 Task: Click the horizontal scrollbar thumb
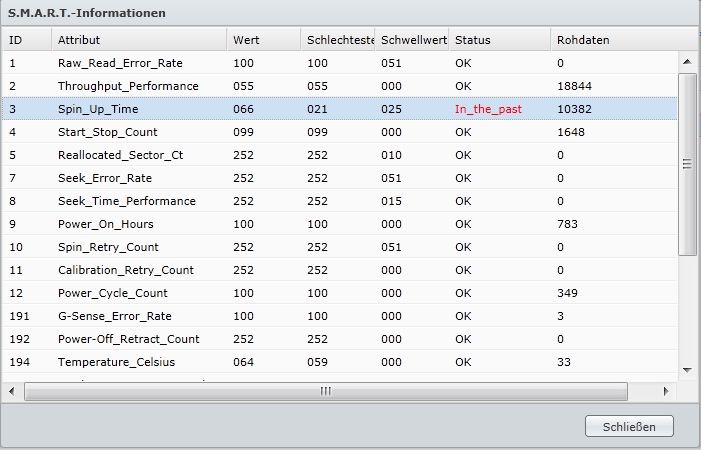[x=326, y=391]
